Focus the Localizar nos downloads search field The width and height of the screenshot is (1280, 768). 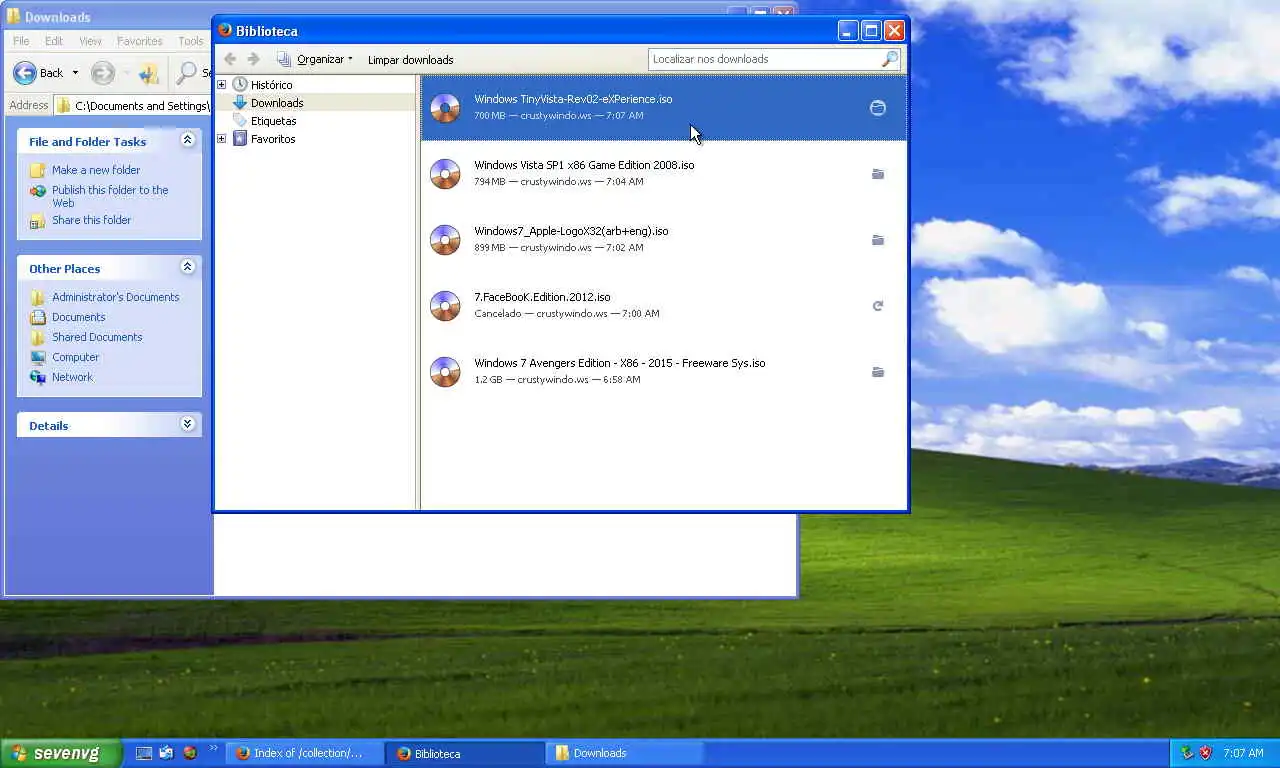(x=765, y=59)
